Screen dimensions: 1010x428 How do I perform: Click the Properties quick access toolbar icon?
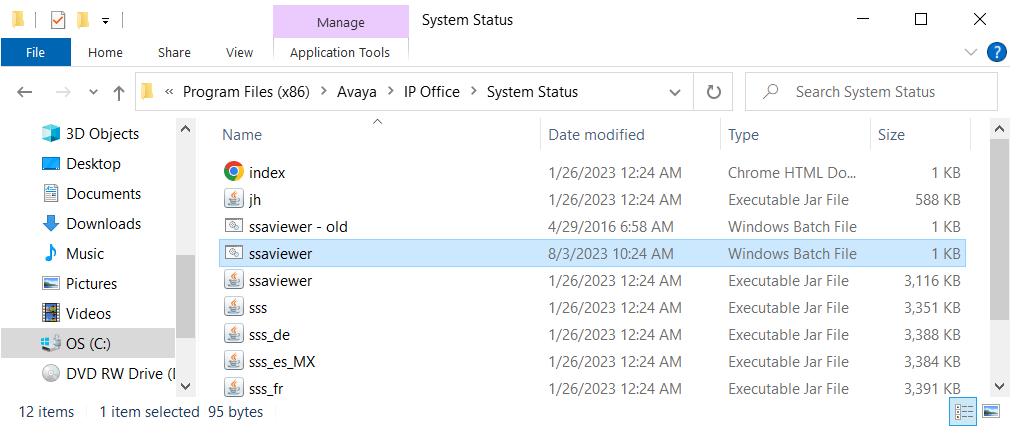coord(58,21)
